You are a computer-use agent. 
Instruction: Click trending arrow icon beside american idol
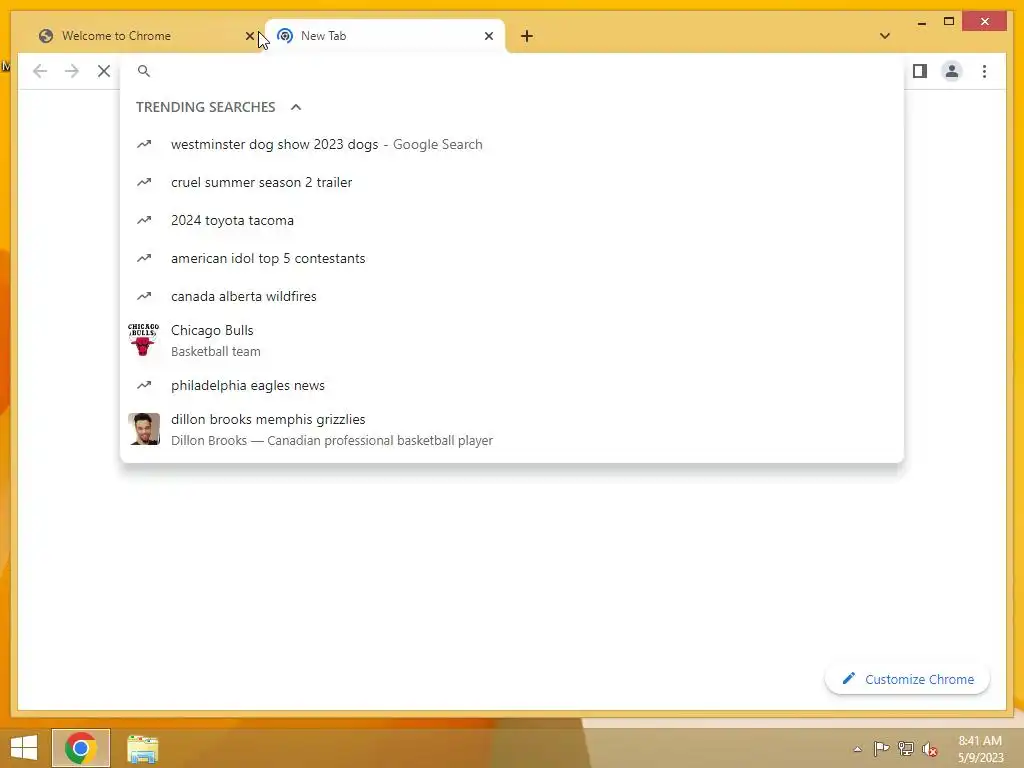144,258
